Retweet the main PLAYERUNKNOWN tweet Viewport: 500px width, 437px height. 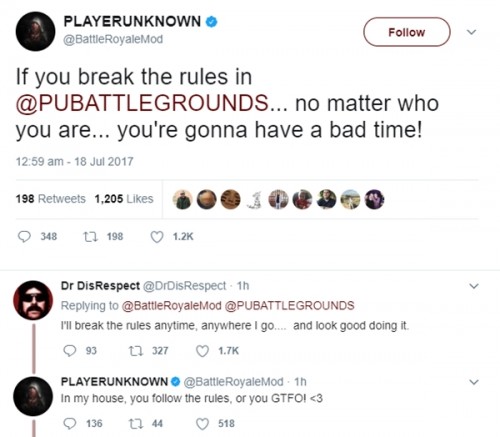pos(90,237)
